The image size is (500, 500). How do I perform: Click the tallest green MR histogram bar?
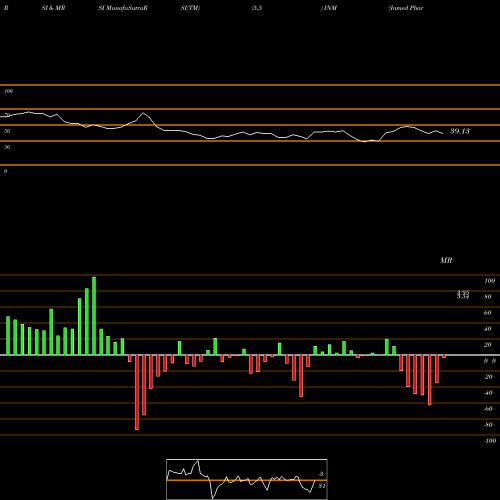point(94,316)
